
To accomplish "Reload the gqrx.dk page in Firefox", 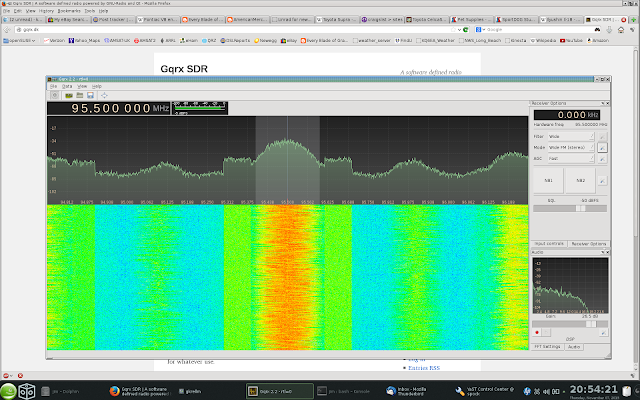I will (465, 30).
